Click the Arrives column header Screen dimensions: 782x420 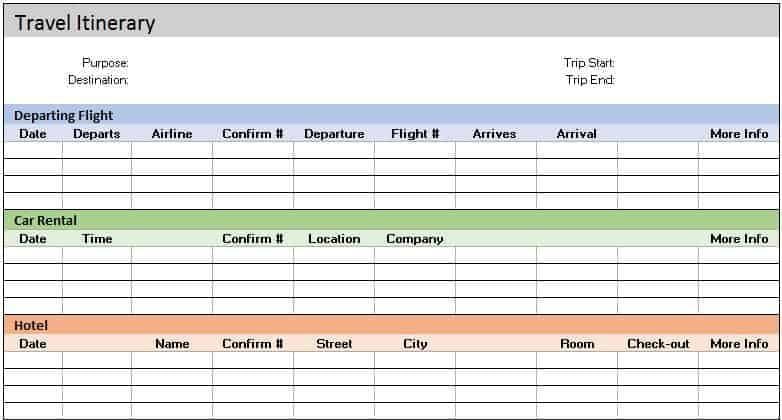(494, 134)
